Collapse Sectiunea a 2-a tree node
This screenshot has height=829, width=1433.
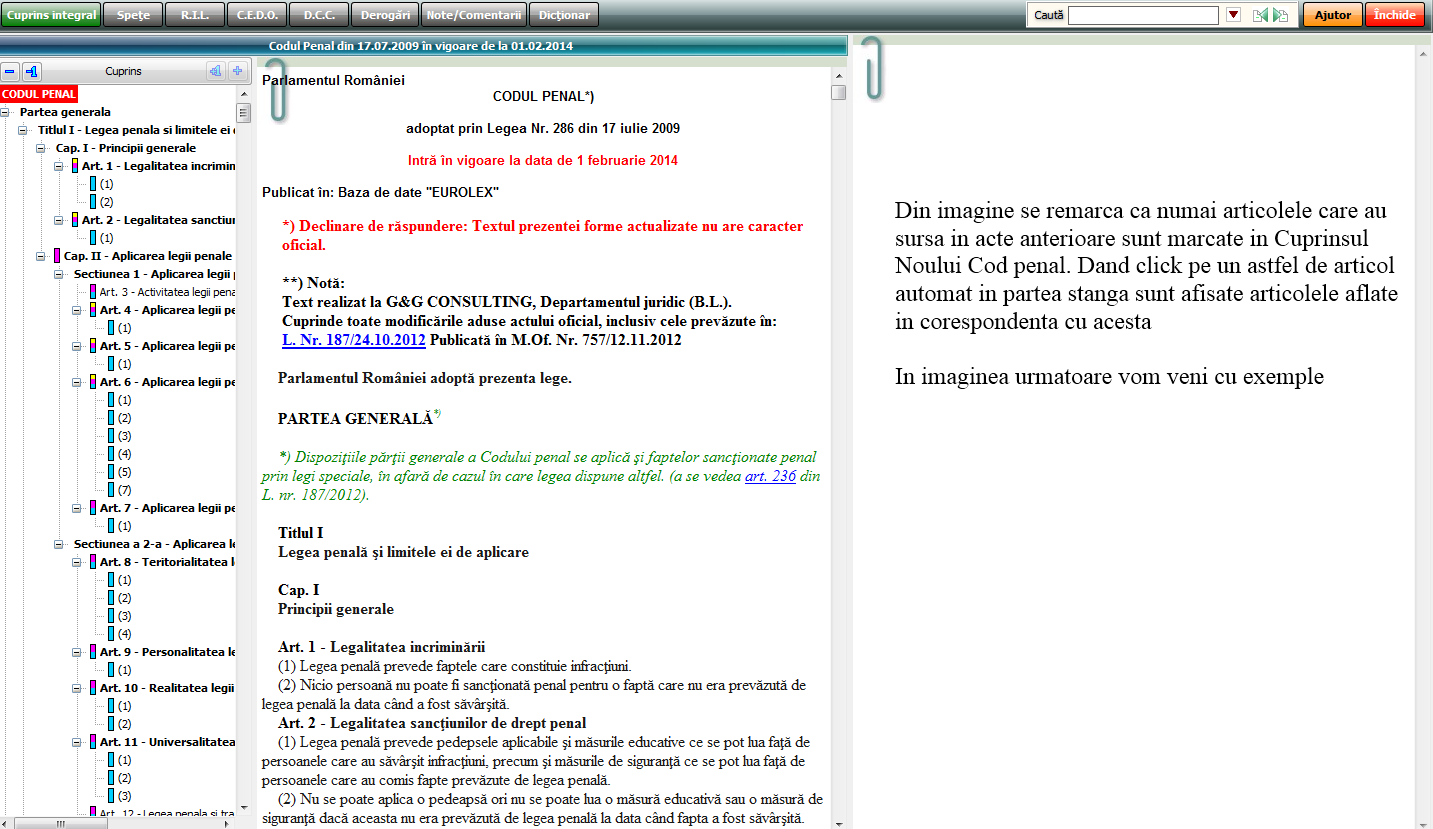59,544
